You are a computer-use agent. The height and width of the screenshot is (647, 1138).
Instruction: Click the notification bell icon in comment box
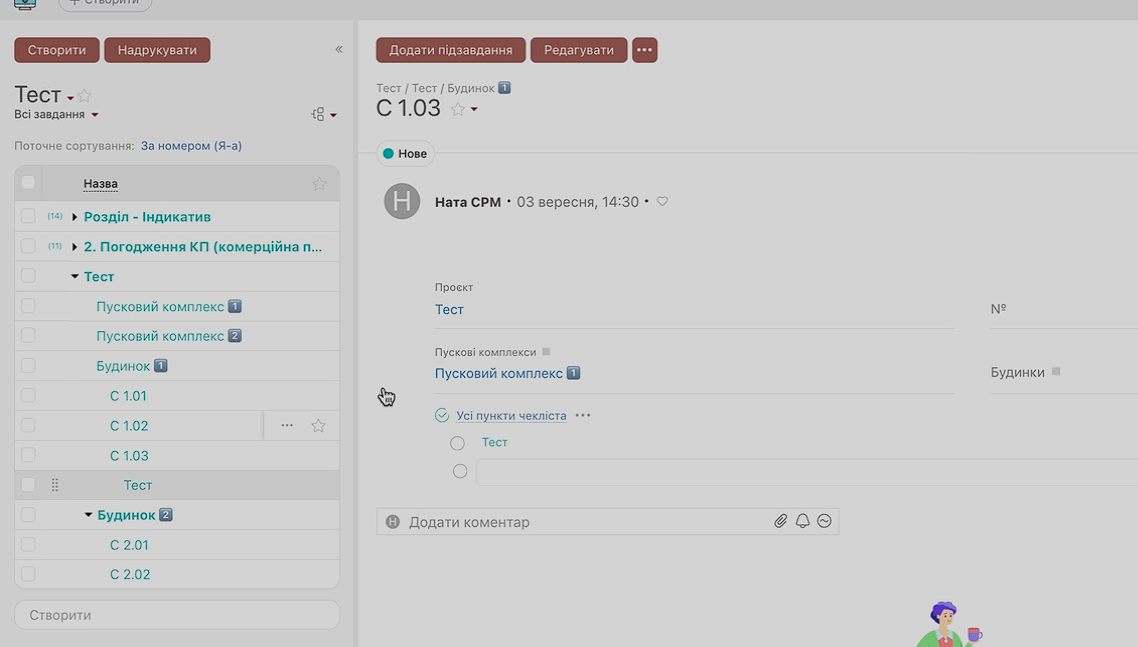tap(802, 521)
